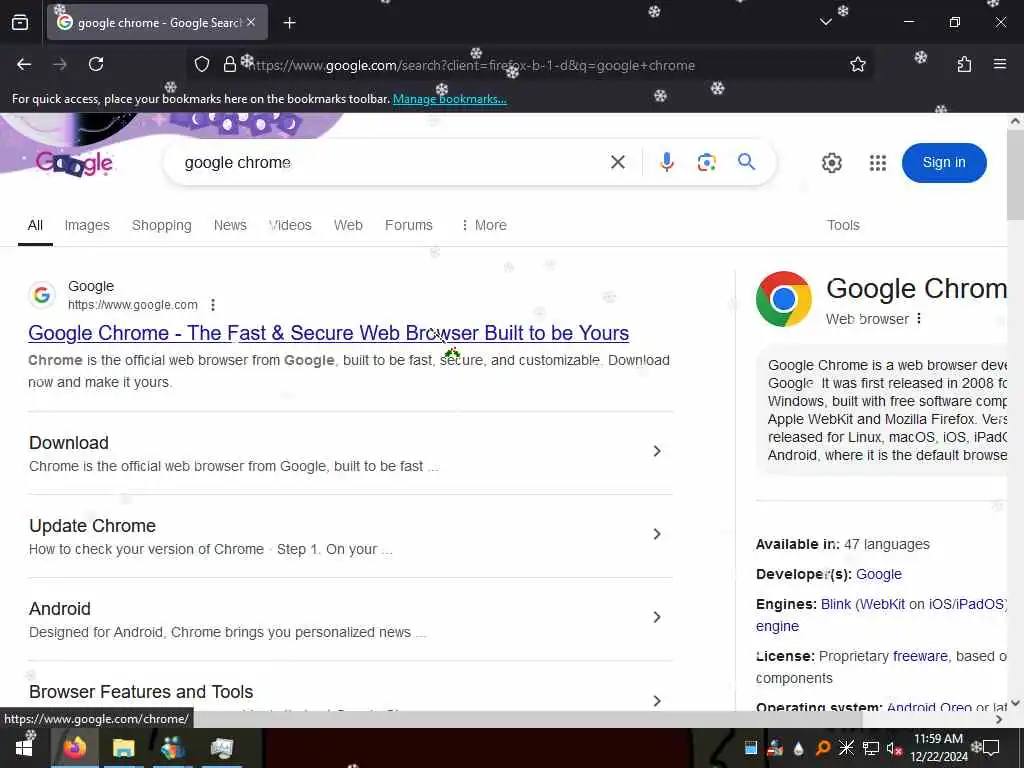Image resolution: width=1024 pixels, height=768 pixels.
Task: Expand Update Chrome chevron
Action: (657, 534)
